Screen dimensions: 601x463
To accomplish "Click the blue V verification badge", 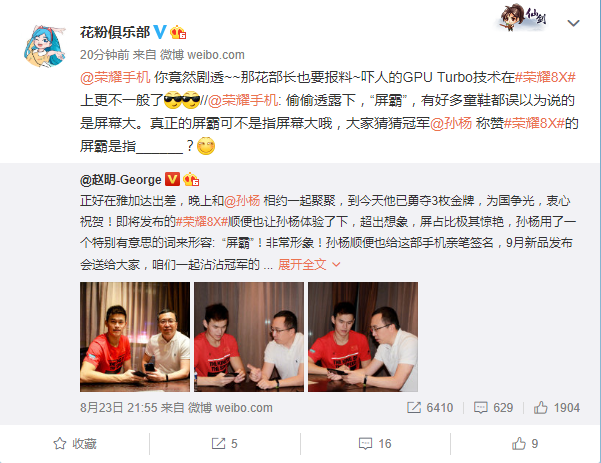I will 160,32.
